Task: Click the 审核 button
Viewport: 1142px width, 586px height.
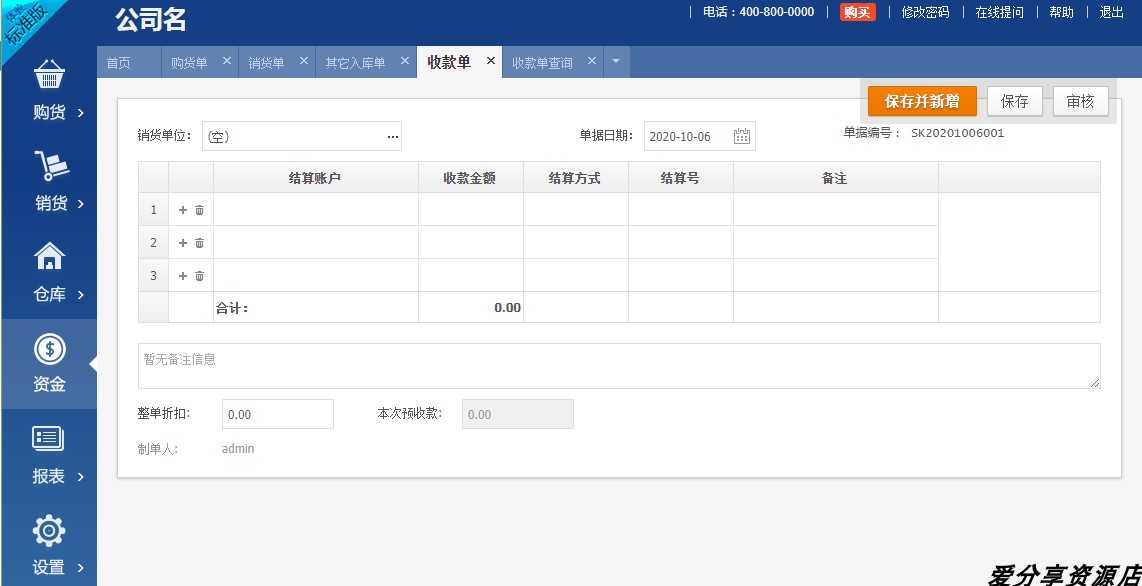Action: pos(1080,101)
